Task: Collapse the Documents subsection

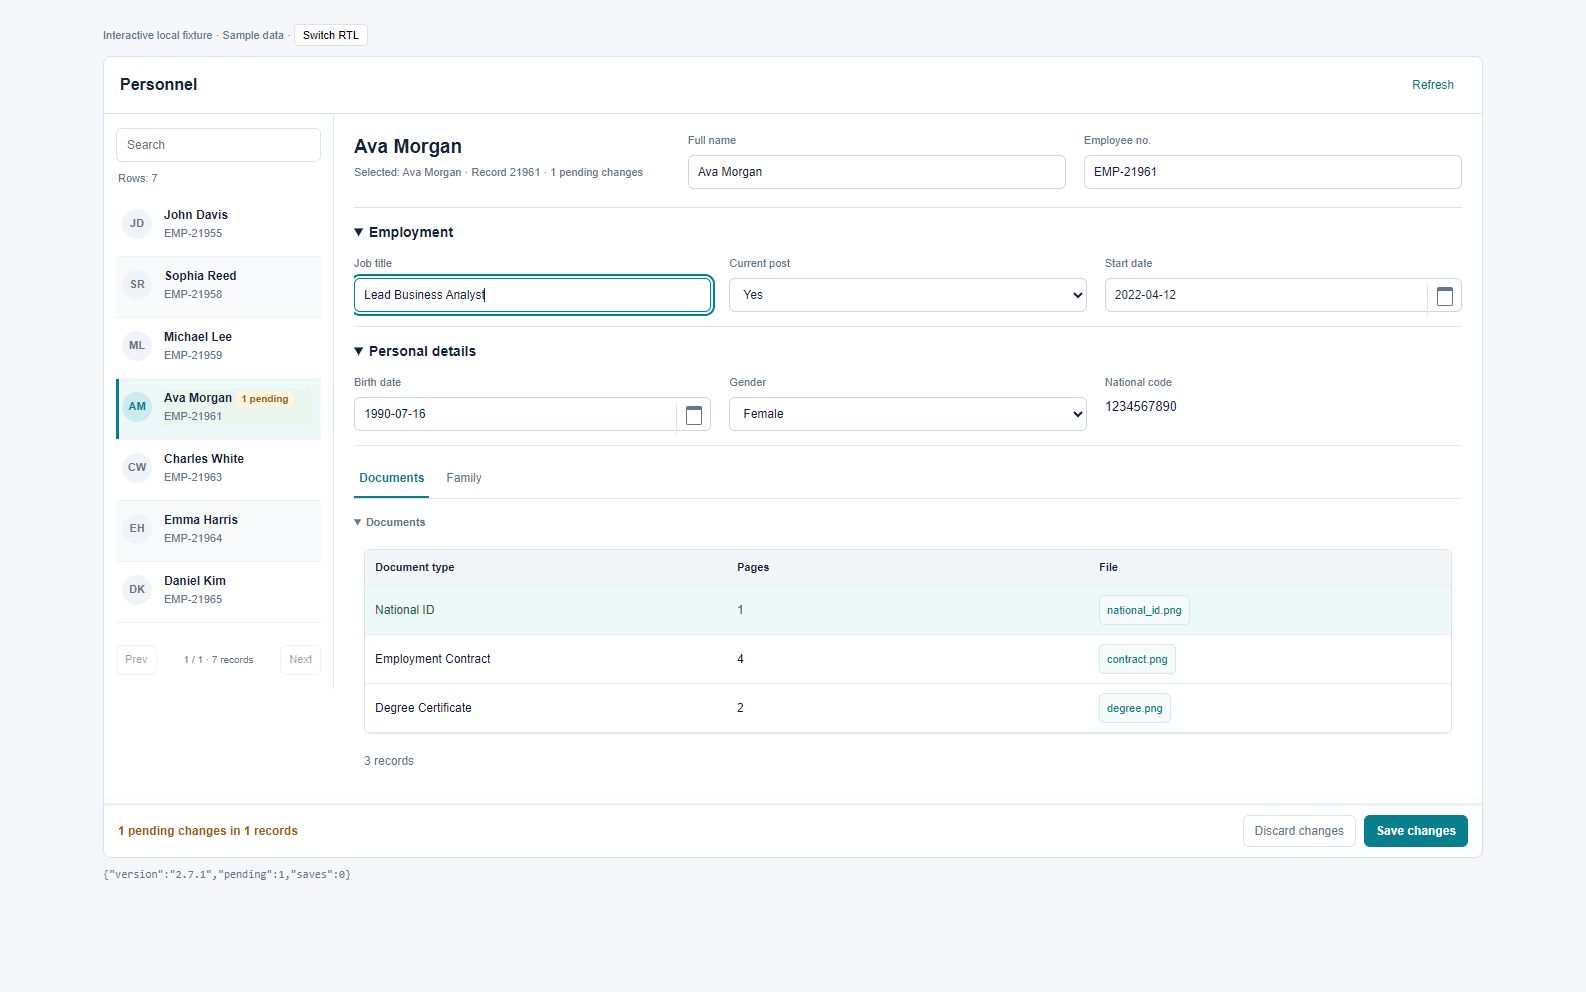Action: [x=390, y=522]
